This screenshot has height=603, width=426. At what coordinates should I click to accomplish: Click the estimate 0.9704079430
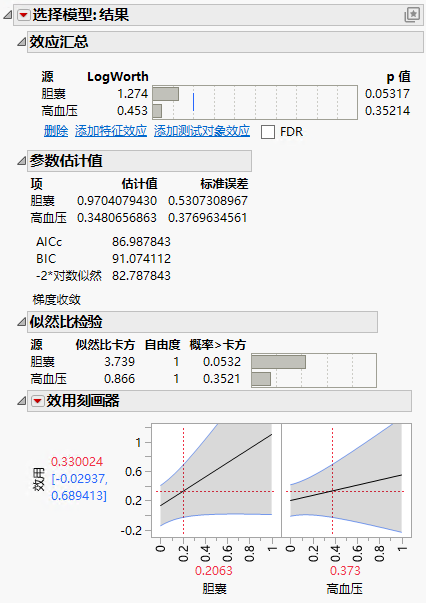tap(117, 201)
